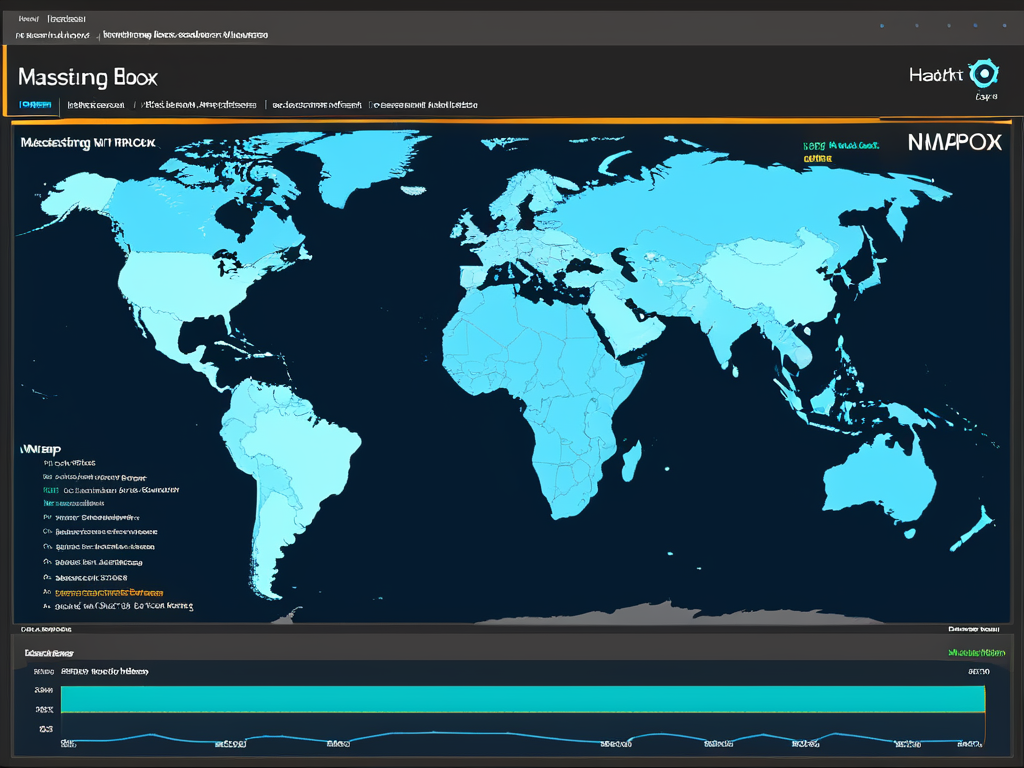Screen dimensions: 1024x768
Task: Open the report dropdown at bottom right
Action: [975, 650]
